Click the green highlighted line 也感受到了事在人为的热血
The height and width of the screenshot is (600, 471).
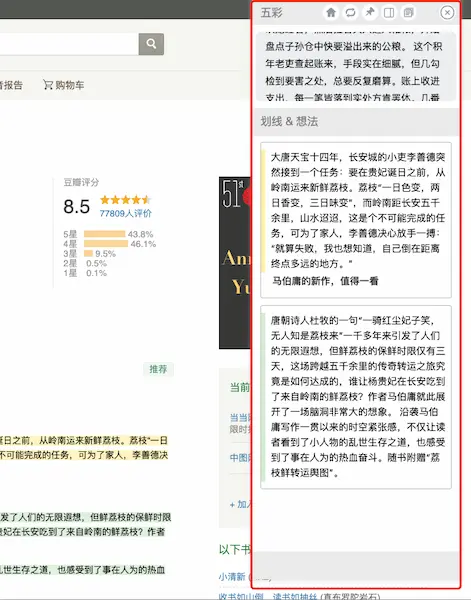(x=111, y=570)
